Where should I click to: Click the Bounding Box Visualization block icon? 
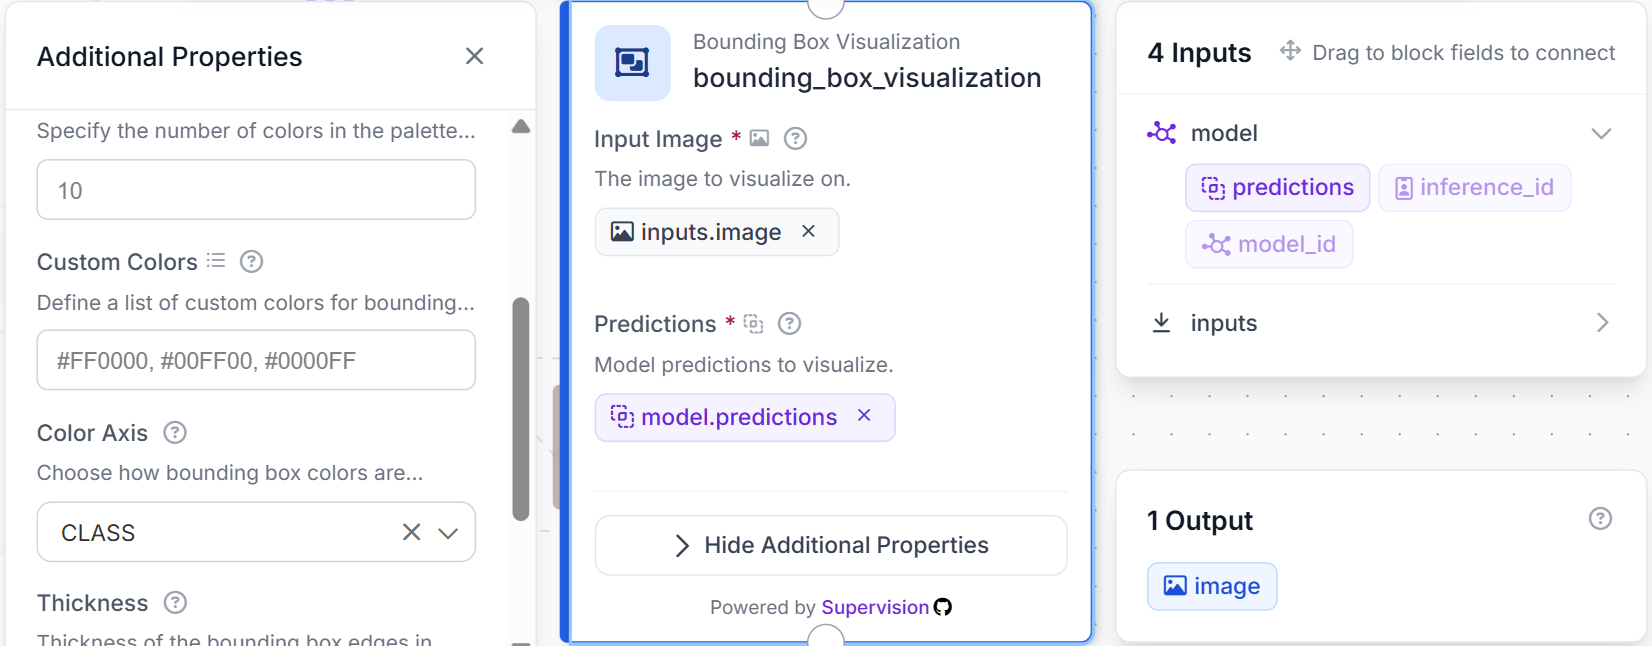pos(632,63)
